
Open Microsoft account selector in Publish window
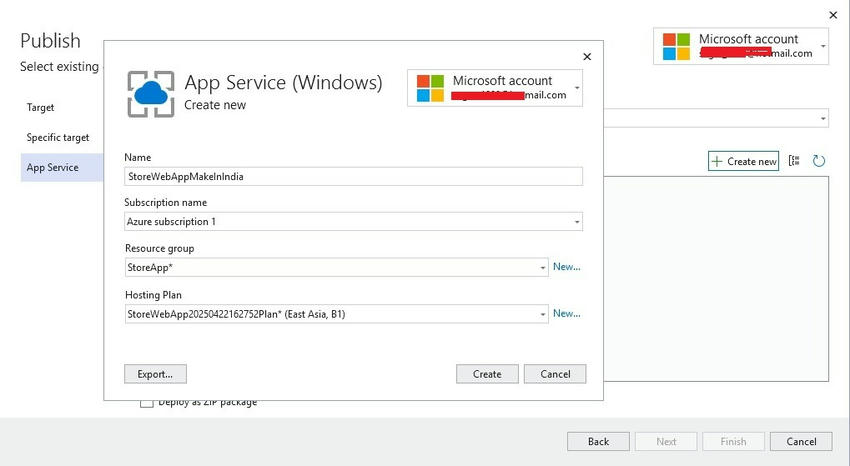[x=740, y=46]
